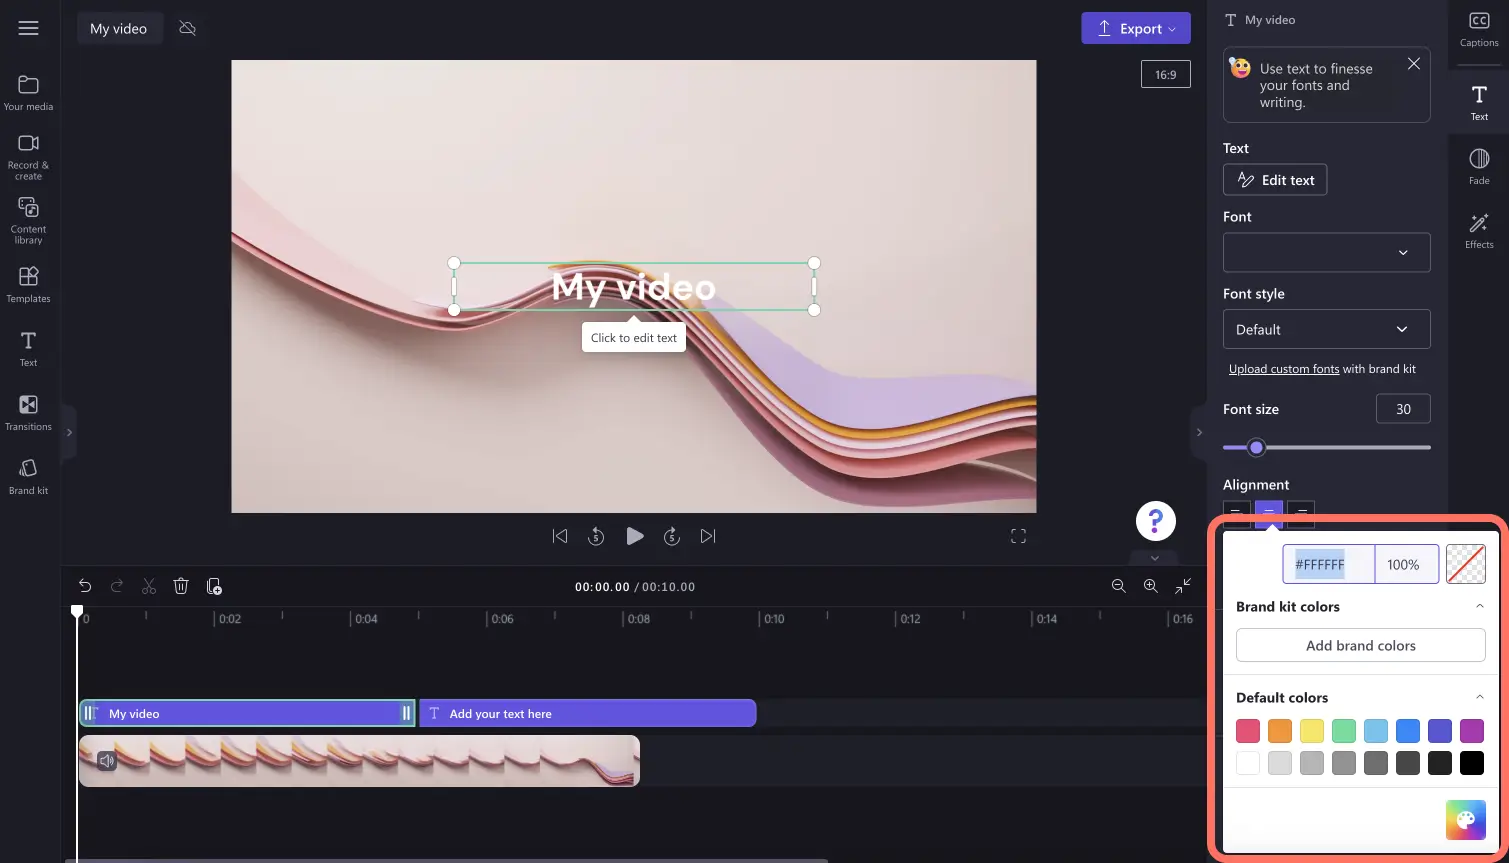Open Record & create panel
The image size is (1509, 863).
click(x=28, y=157)
